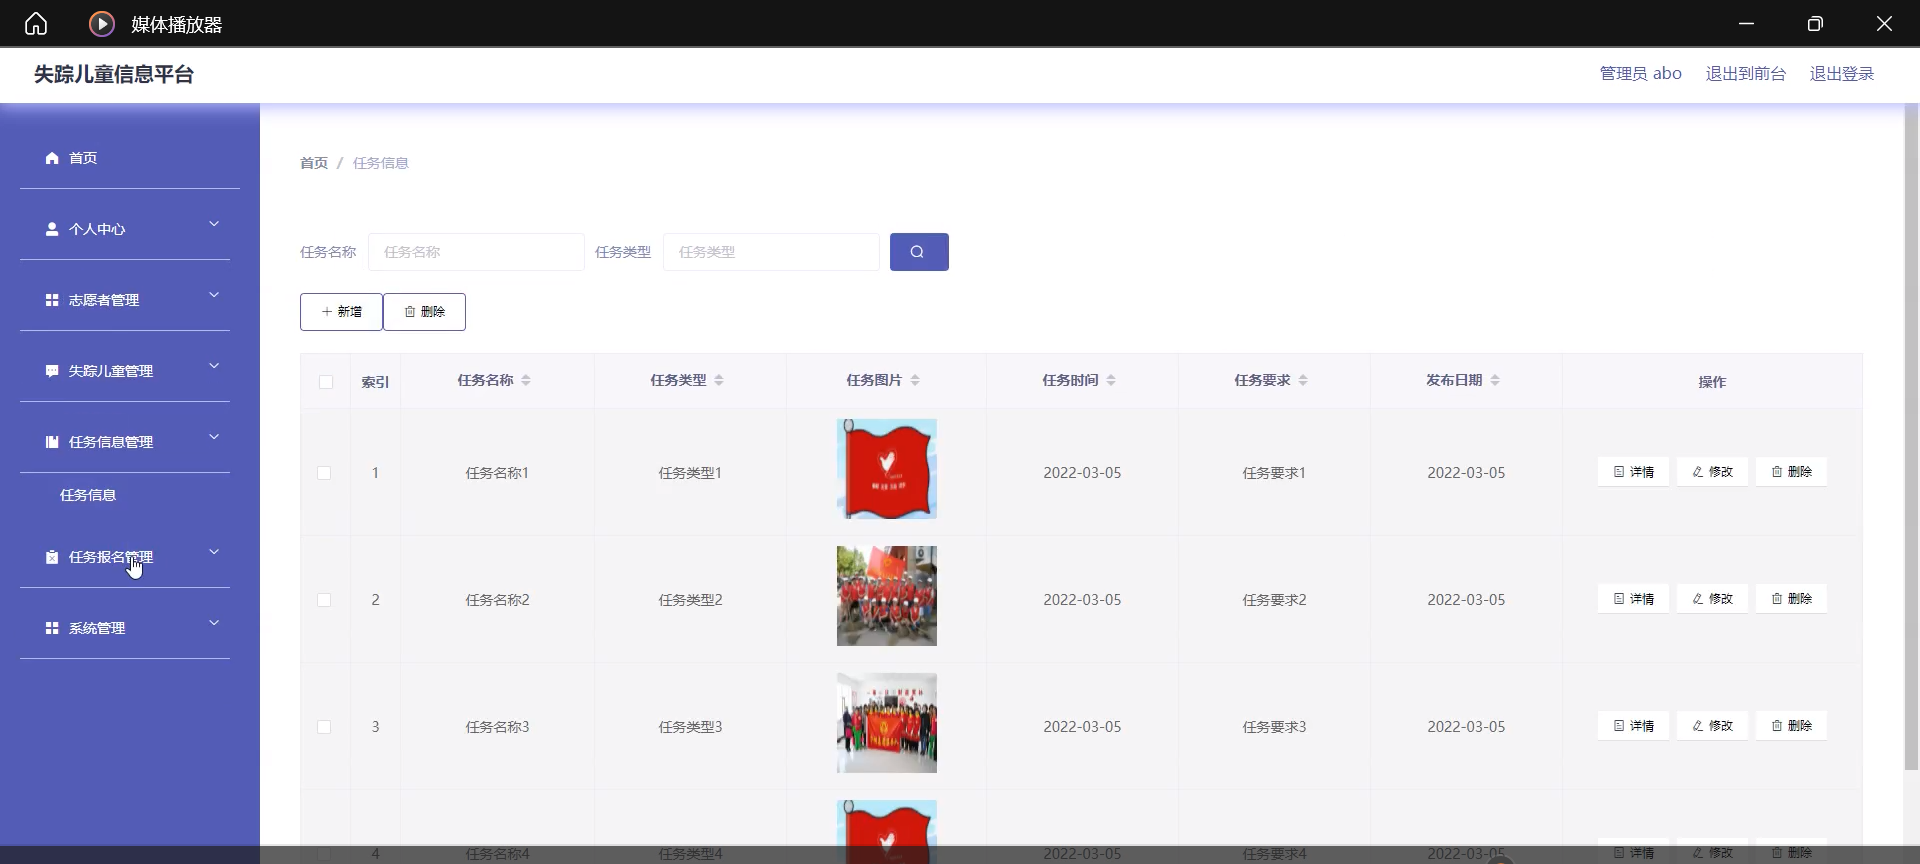Expand 系统管理 menu chevron
This screenshot has height=864, width=1920.
(214, 623)
